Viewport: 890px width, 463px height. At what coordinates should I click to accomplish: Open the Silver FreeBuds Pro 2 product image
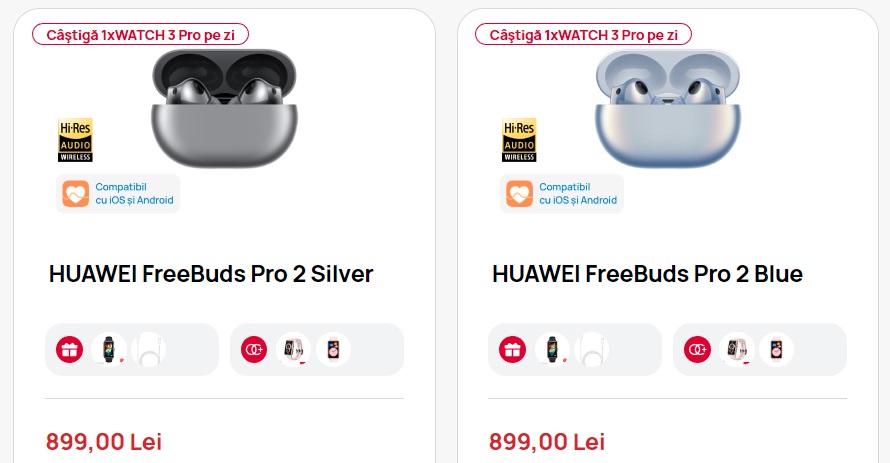(224, 108)
